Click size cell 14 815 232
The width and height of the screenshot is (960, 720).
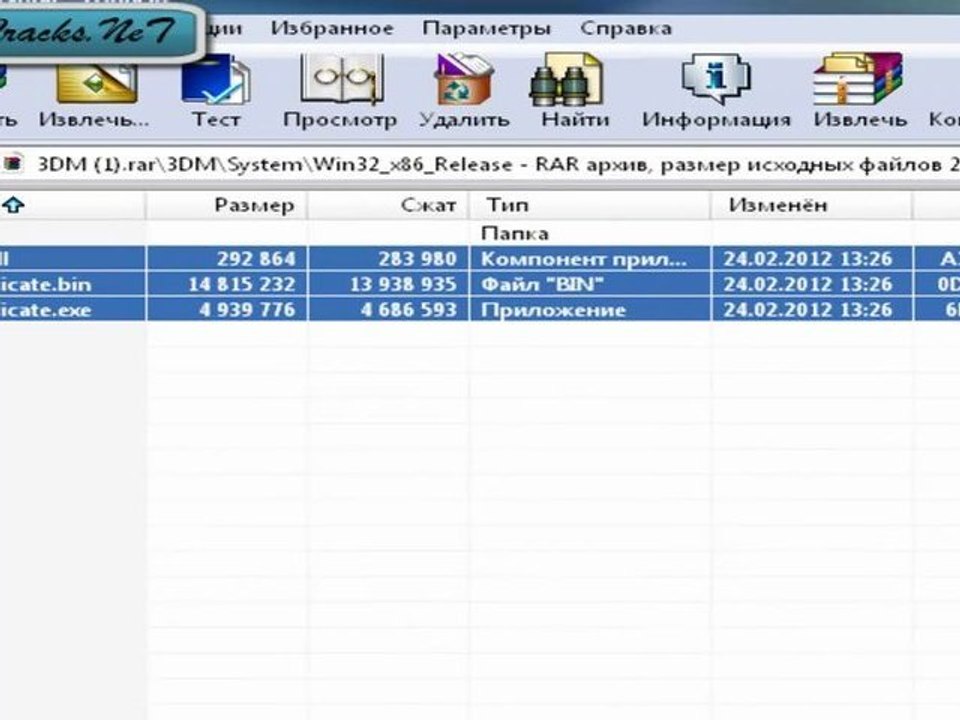coord(242,284)
